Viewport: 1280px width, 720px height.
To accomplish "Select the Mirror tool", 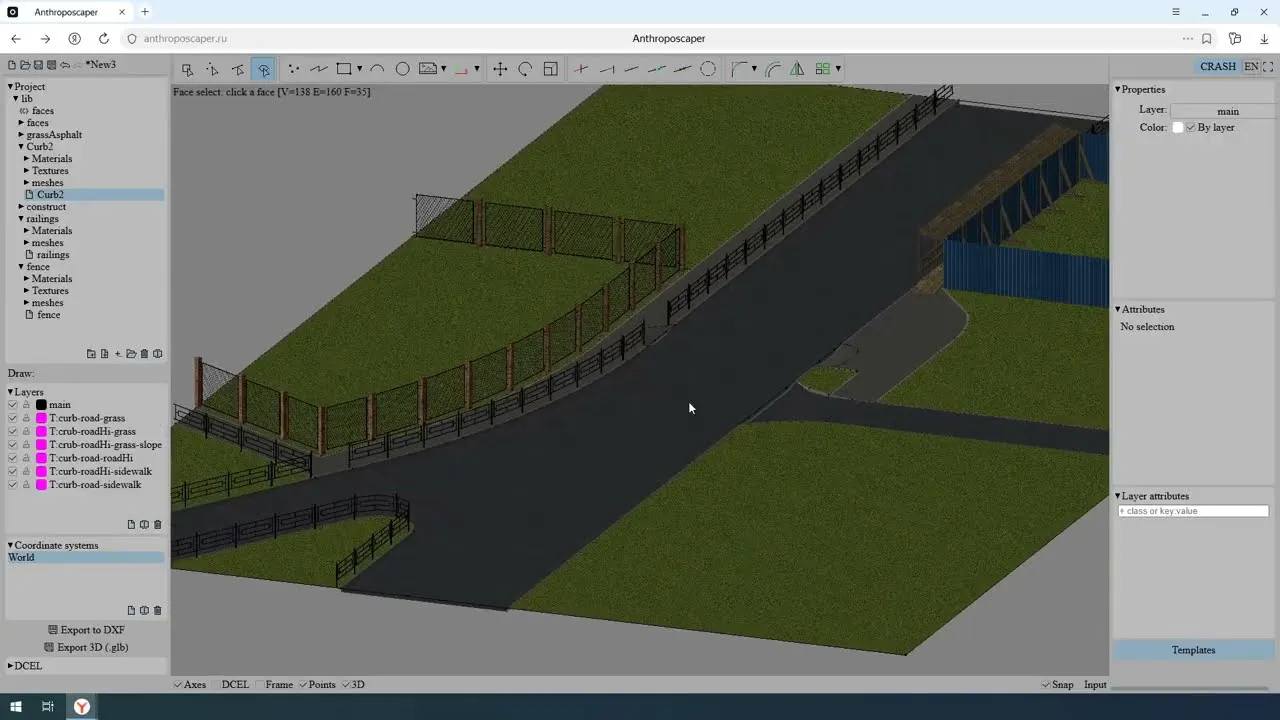I will [x=797, y=69].
